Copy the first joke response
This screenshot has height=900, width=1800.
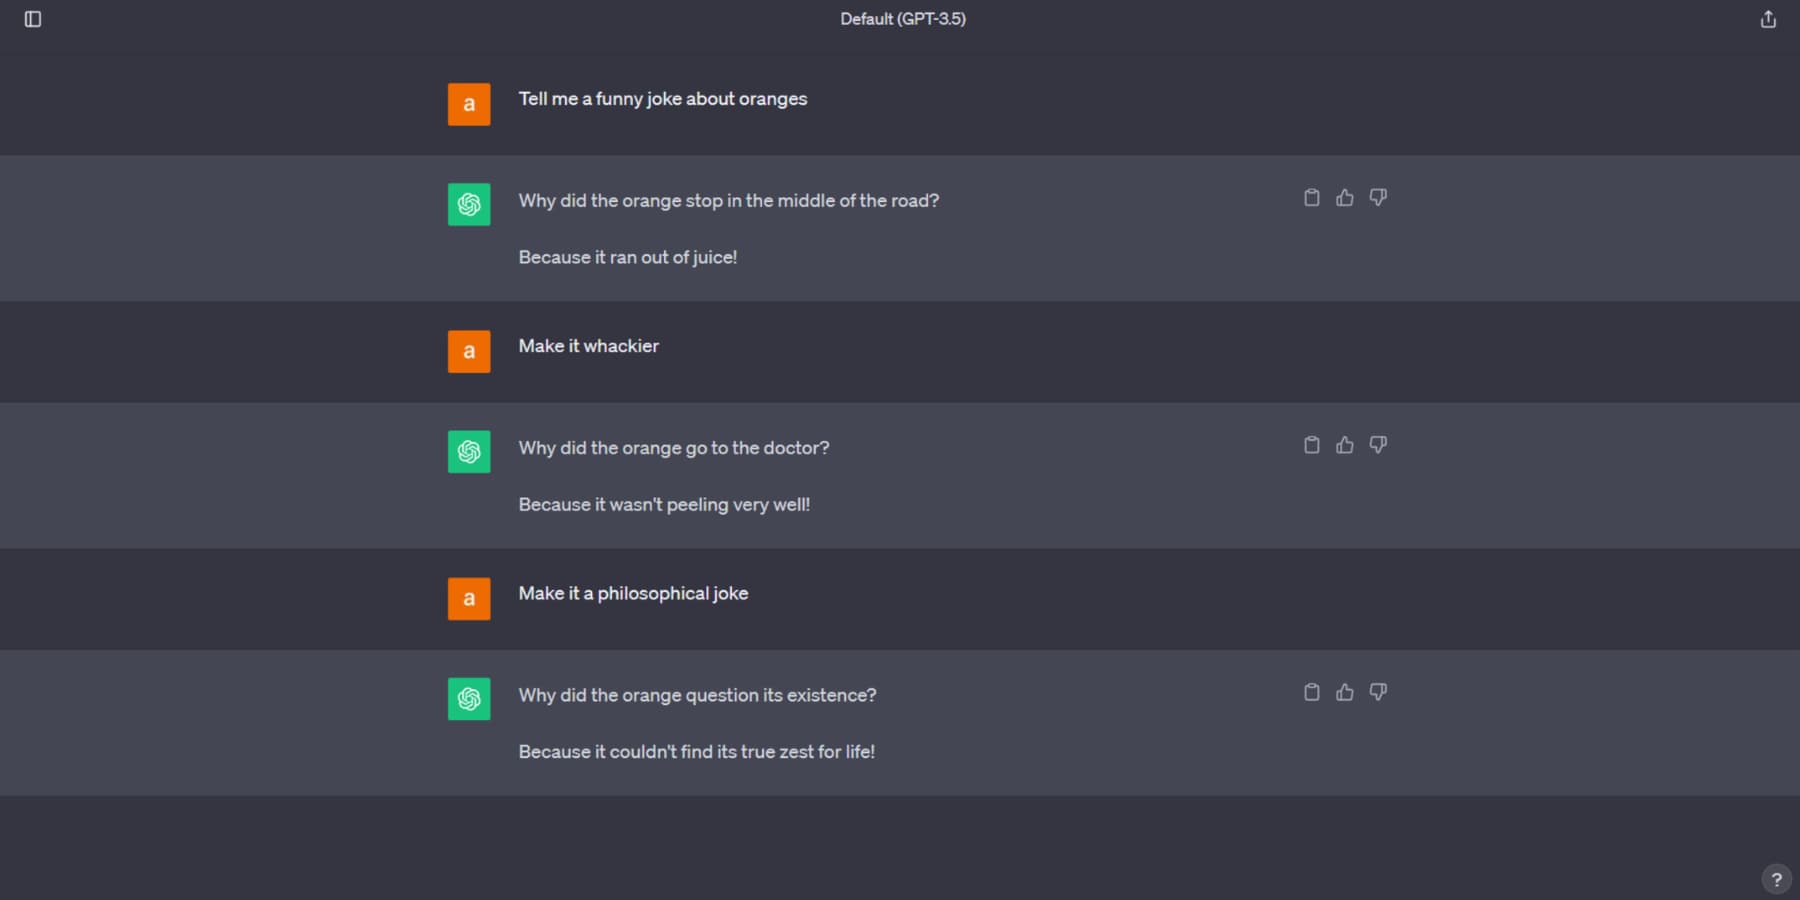tap(1311, 197)
